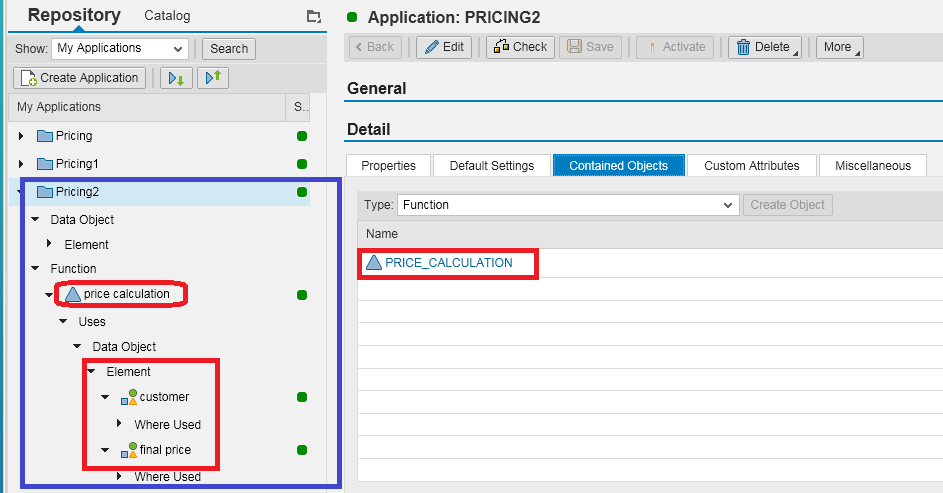This screenshot has width=943, height=493.
Task: Click green status indicator next to Pricing1
Action: (302, 164)
